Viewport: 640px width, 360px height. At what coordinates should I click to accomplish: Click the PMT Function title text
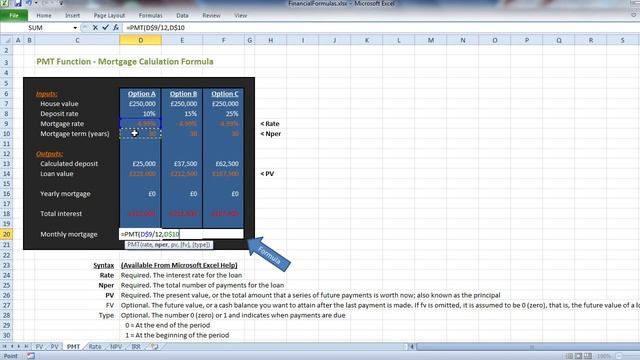click(x=125, y=62)
